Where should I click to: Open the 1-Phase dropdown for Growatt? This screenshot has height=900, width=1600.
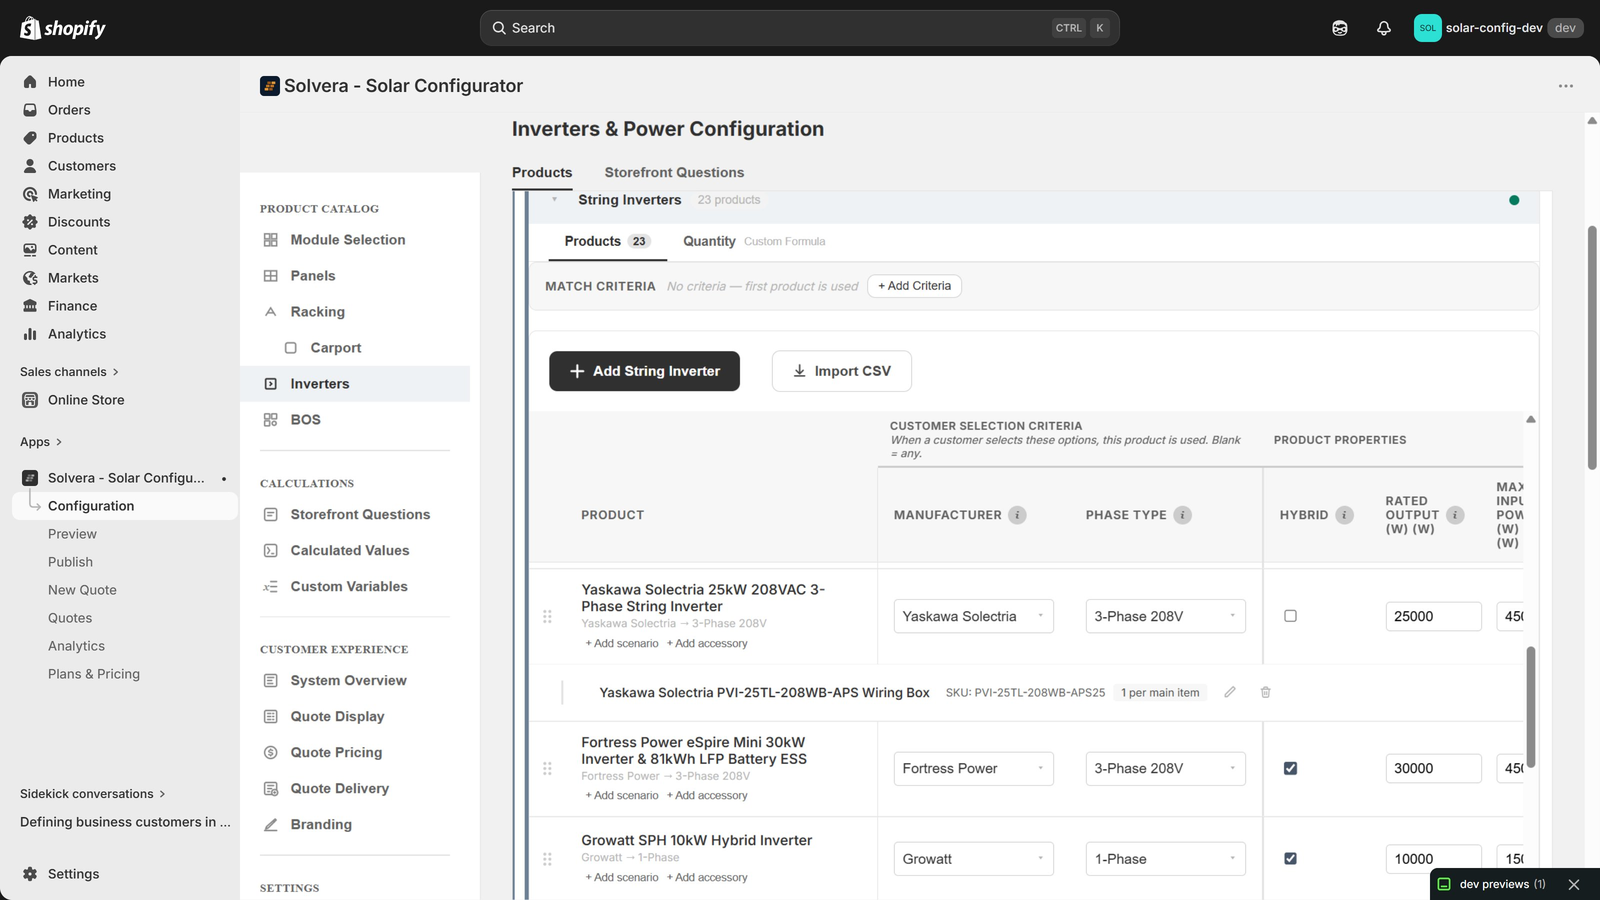coord(1165,859)
